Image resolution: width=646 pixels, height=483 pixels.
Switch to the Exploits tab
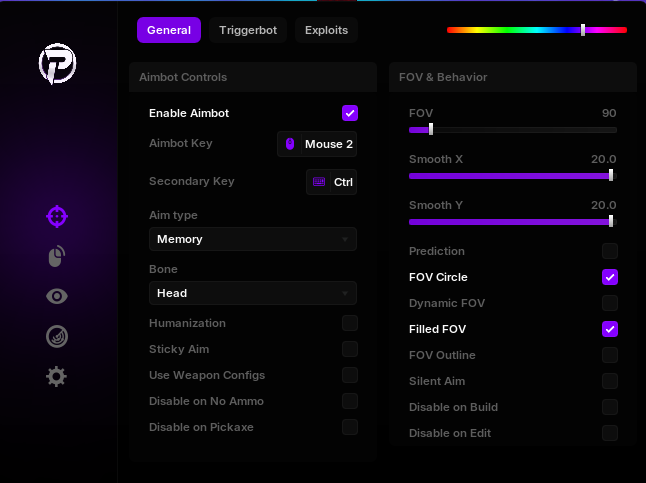coord(326,30)
